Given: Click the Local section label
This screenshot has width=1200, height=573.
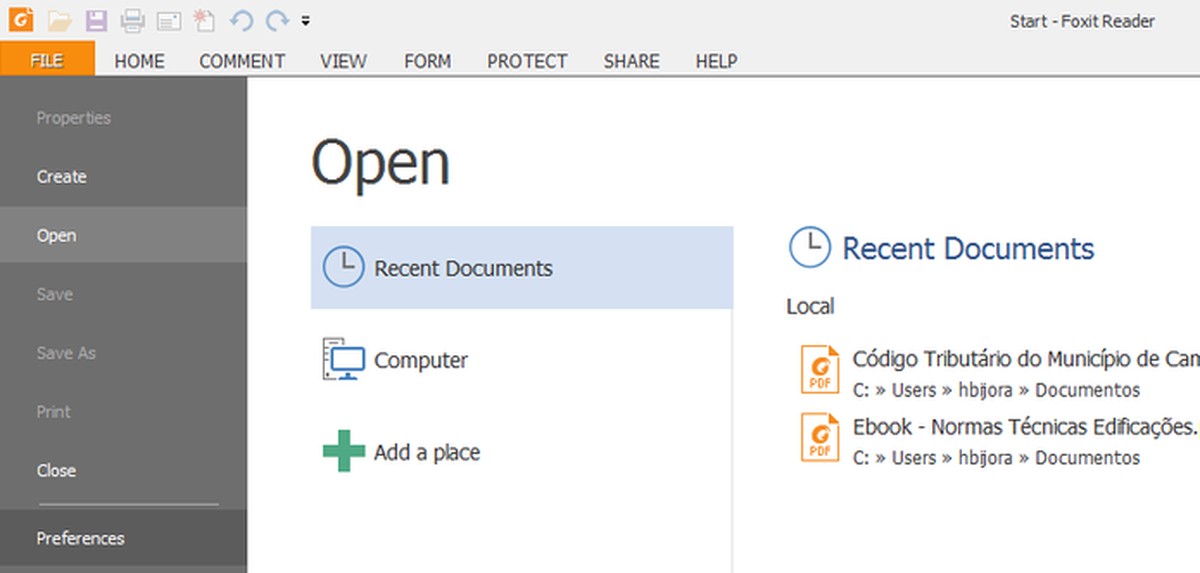Looking at the screenshot, I should 810,306.
